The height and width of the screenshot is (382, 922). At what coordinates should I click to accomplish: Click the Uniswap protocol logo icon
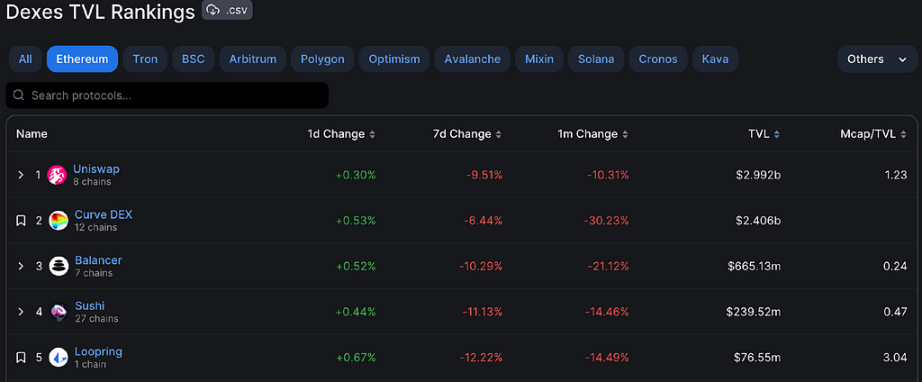[x=57, y=175]
